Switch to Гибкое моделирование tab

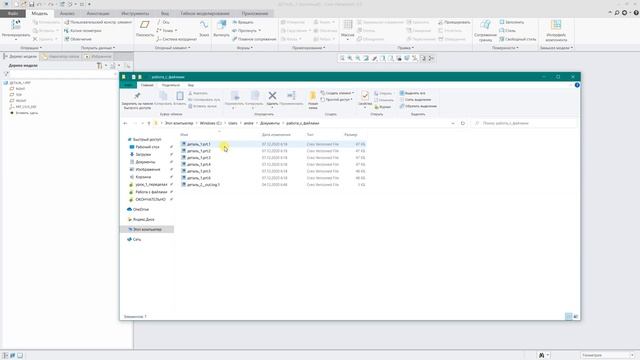click(x=205, y=13)
